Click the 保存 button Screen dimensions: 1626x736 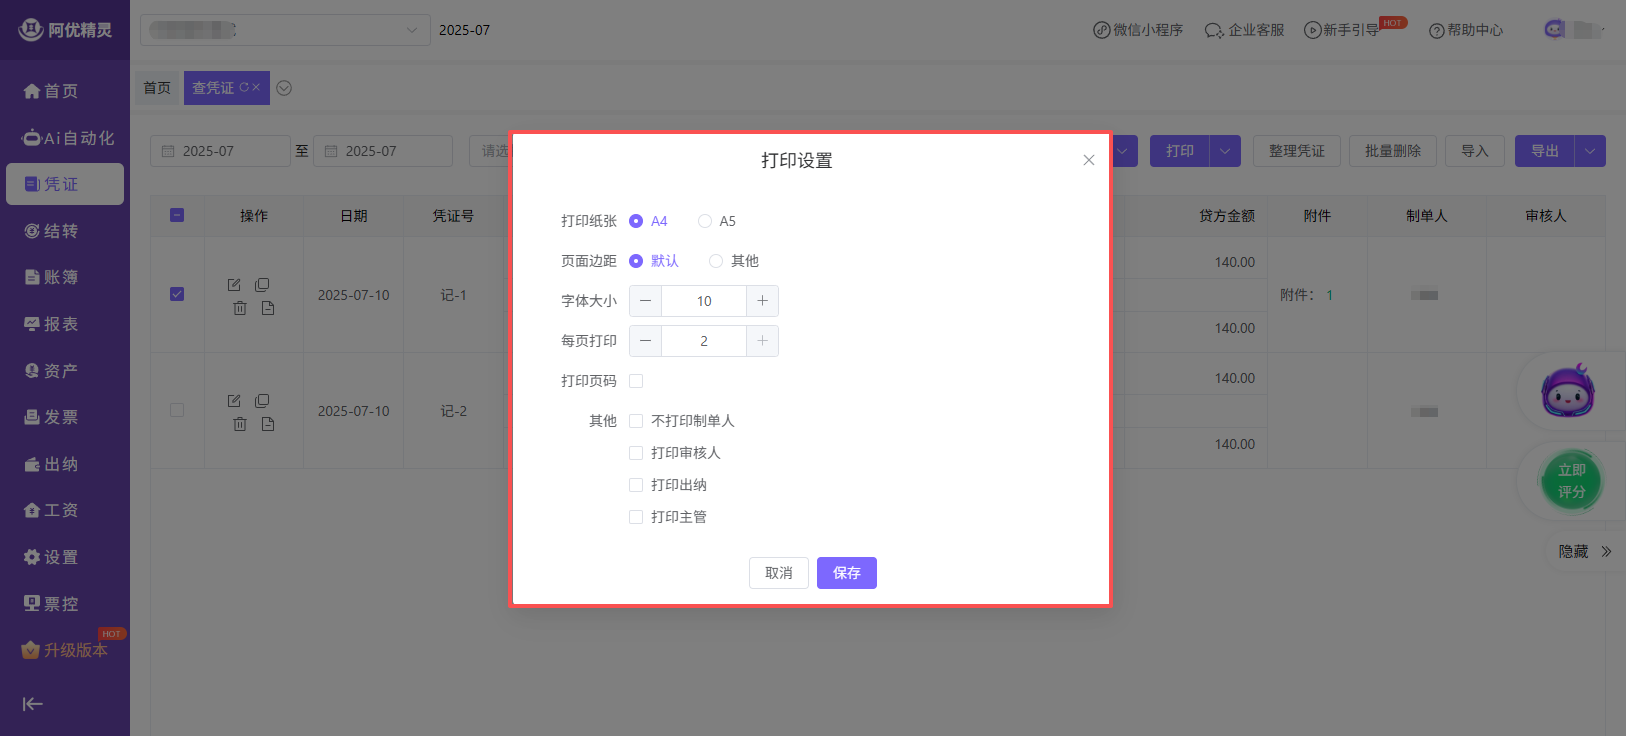(x=846, y=573)
